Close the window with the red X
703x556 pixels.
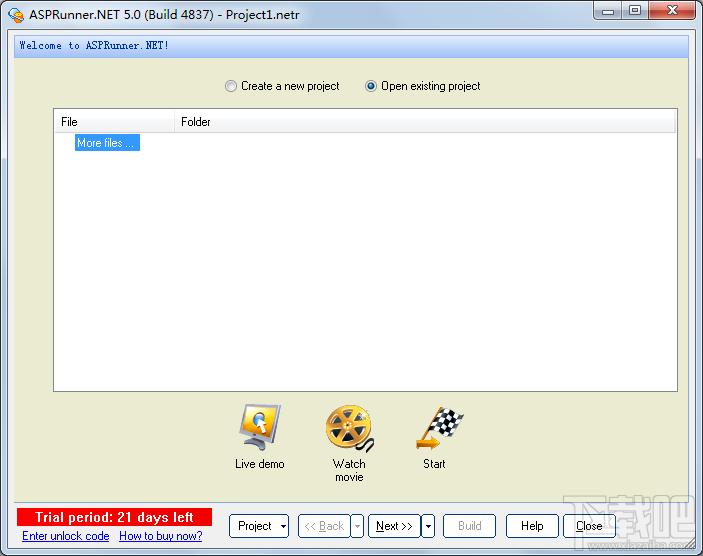672,11
